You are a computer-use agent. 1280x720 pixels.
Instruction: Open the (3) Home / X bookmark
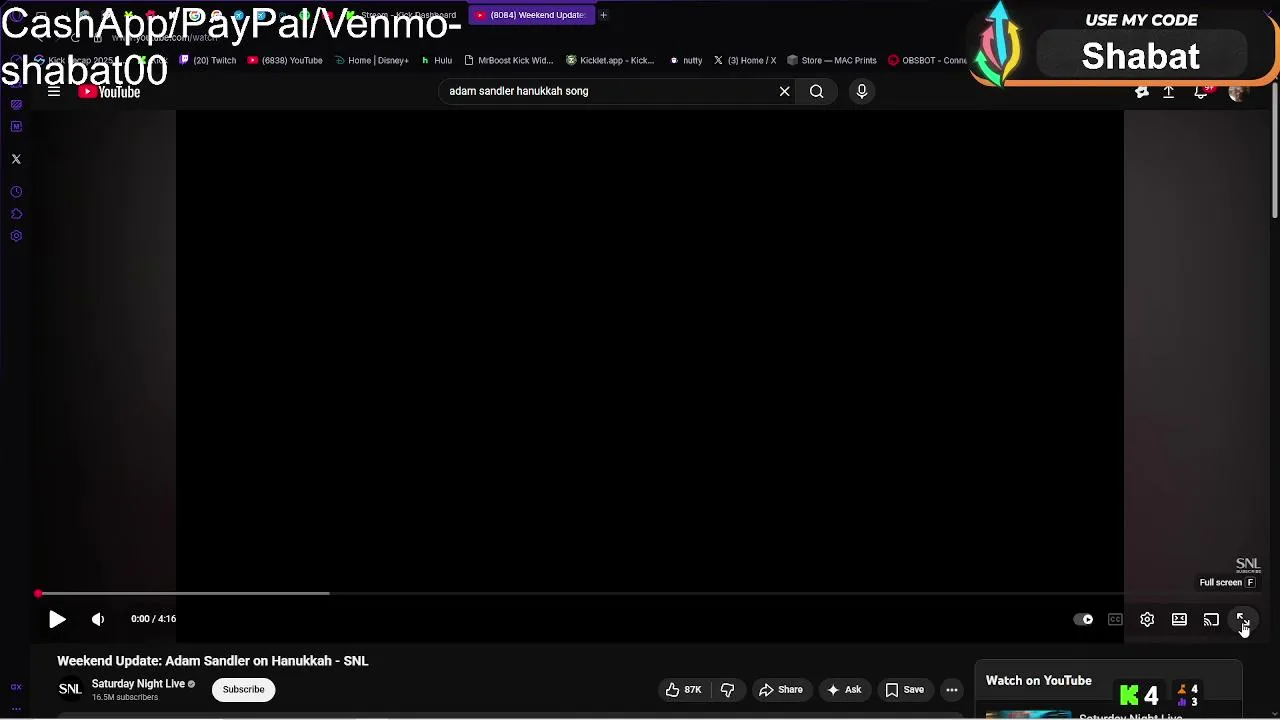click(x=745, y=60)
